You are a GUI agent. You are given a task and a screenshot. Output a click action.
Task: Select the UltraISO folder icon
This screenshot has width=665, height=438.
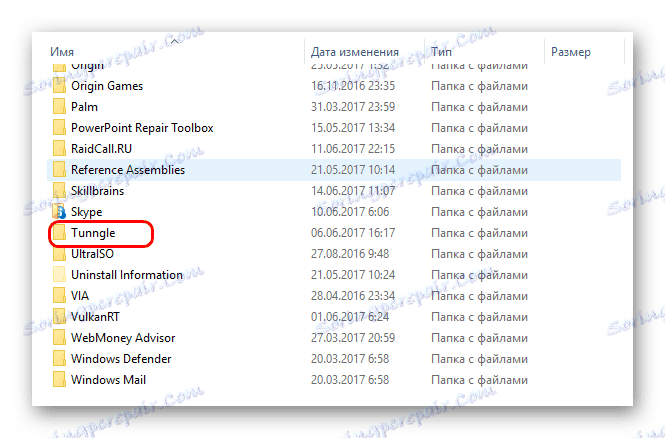pos(59,254)
